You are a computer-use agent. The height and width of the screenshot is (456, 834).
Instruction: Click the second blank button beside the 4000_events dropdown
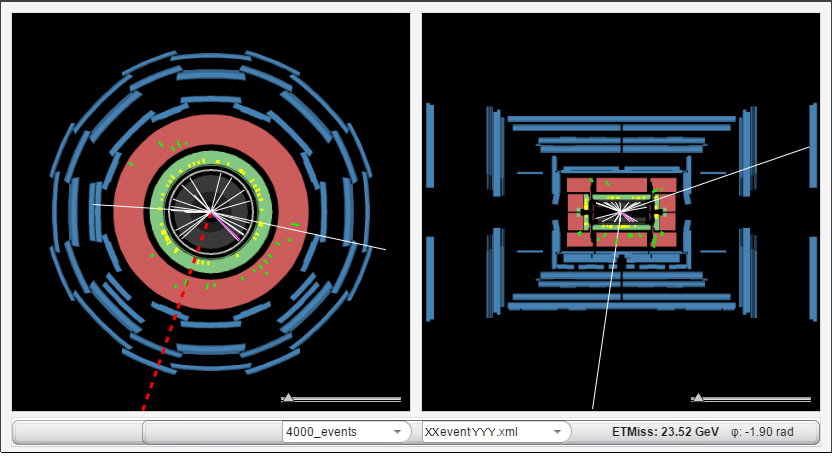pyautogui.click(x=213, y=432)
